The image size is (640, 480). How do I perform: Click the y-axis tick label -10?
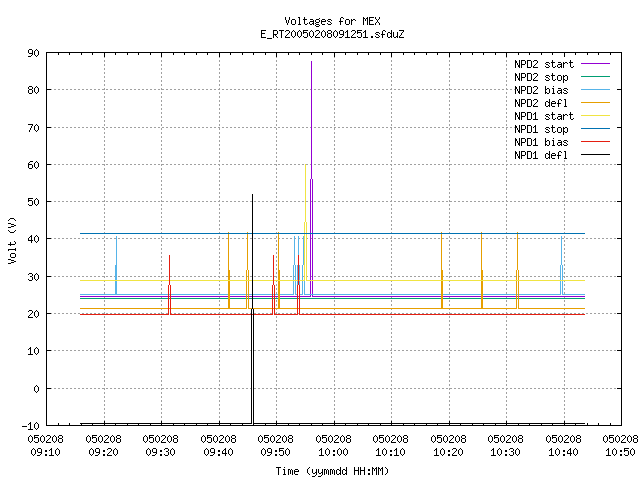coord(31,426)
